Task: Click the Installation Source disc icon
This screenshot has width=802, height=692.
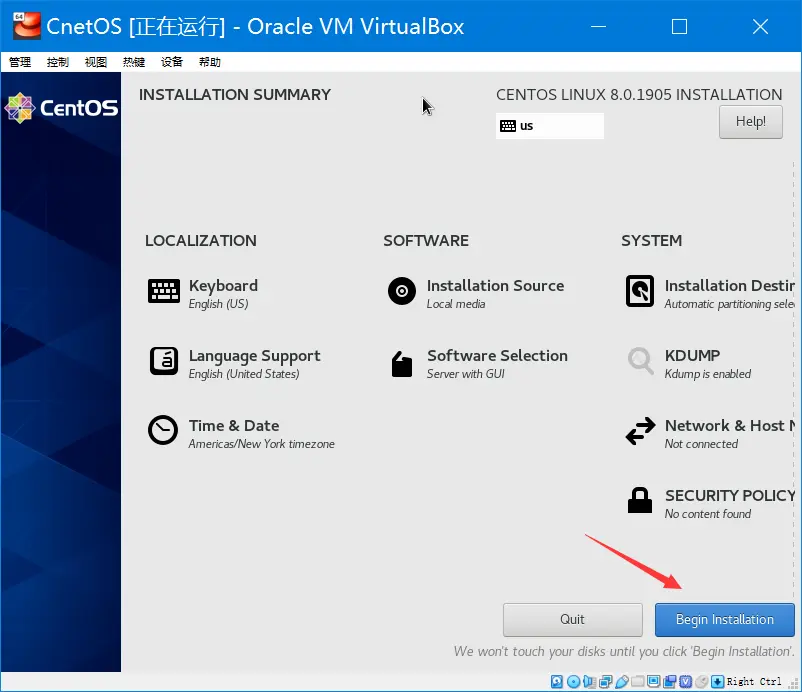Action: tap(402, 291)
